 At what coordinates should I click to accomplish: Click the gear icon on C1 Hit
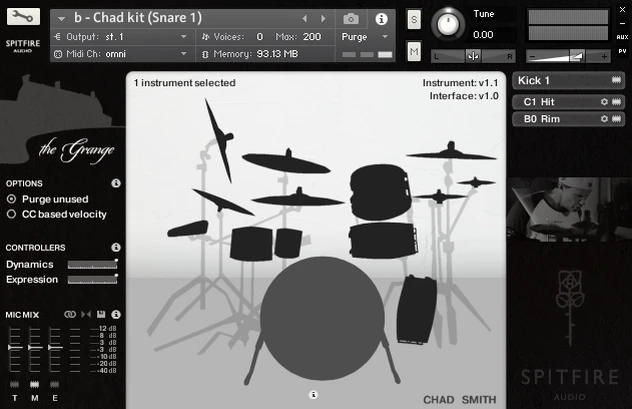click(604, 102)
